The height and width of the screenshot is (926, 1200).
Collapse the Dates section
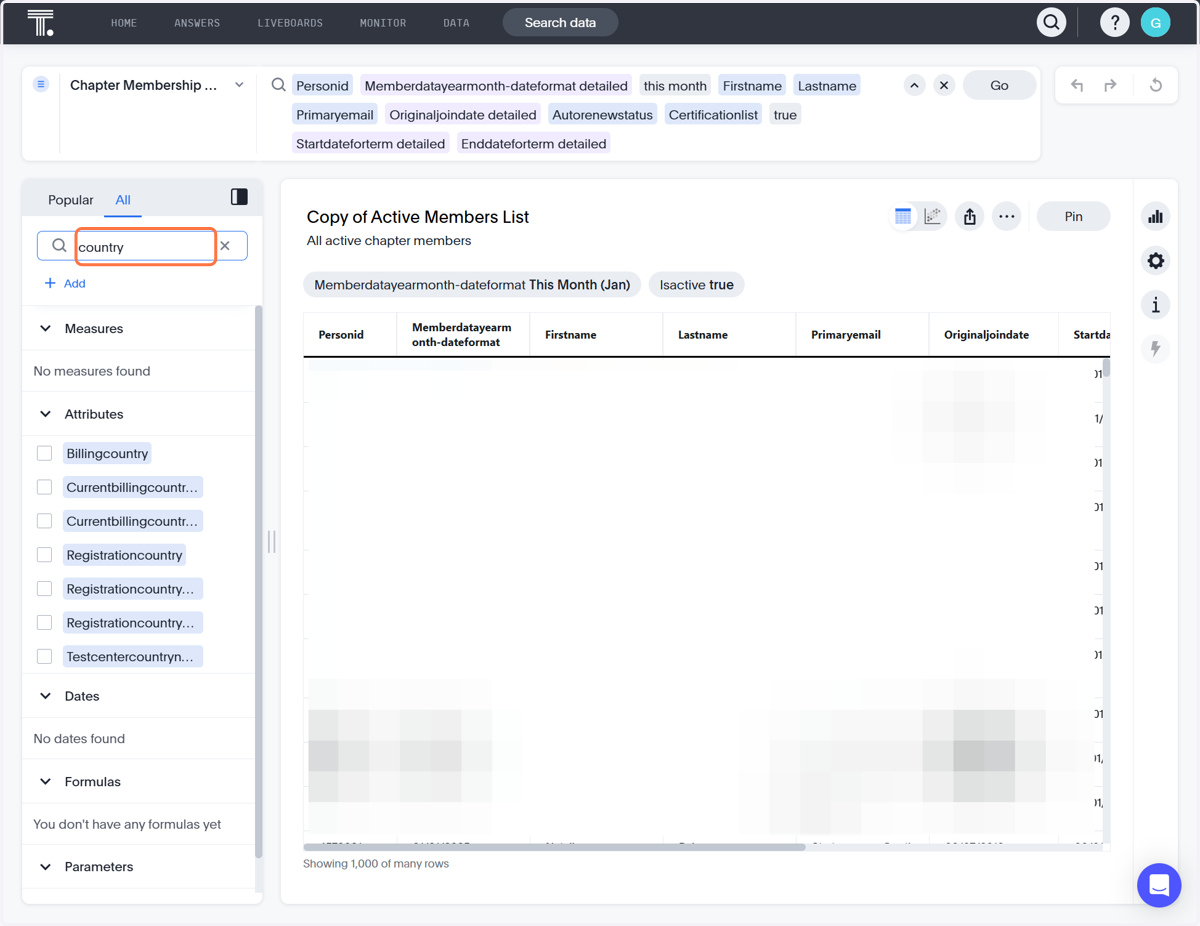(x=45, y=696)
